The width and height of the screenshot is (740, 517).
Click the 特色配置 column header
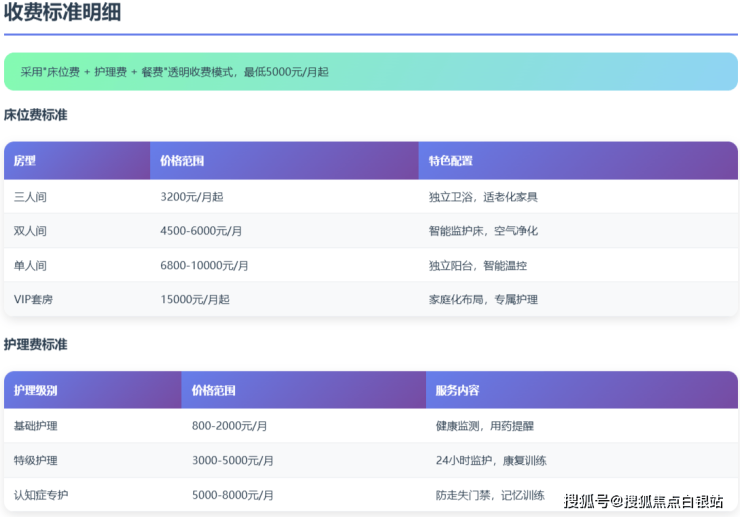(x=450, y=161)
